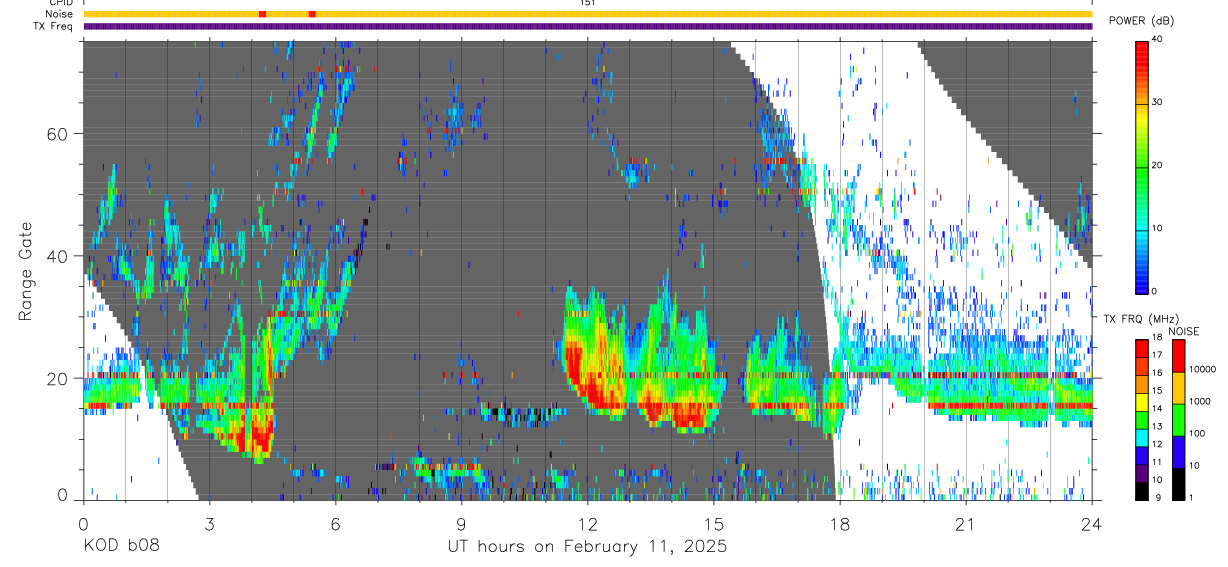The image size is (1228, 567).
Task: Click the purple TX Freq strip above the plot
Action: tap(588, 26)
